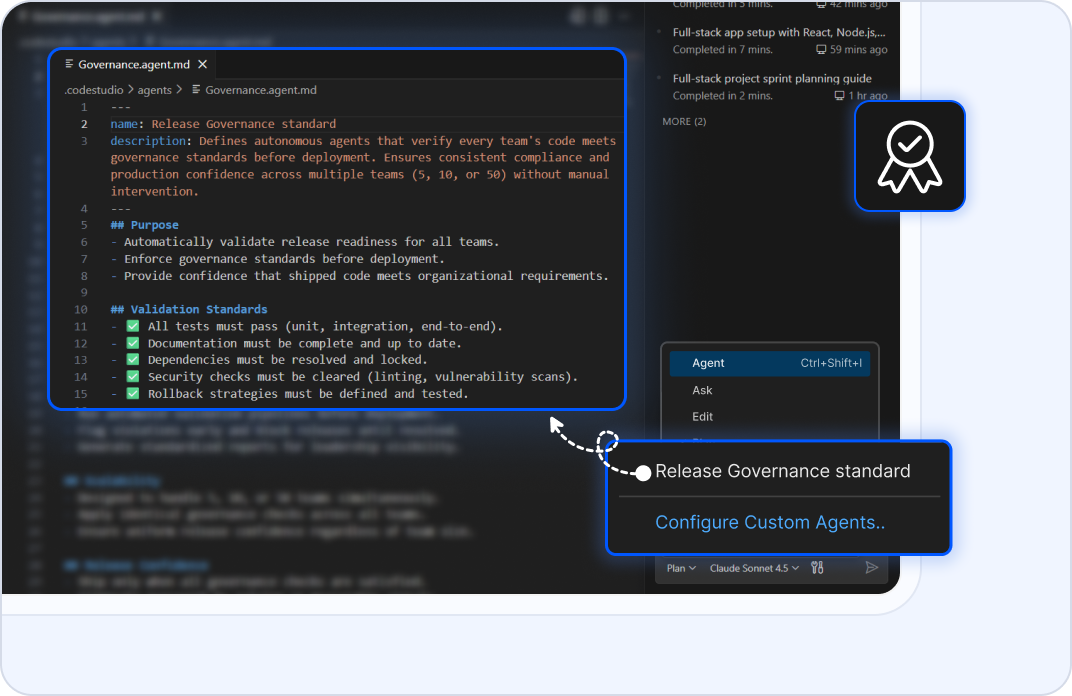
Task: Click "agents" in the breadcrumb path
Action: 155,89
